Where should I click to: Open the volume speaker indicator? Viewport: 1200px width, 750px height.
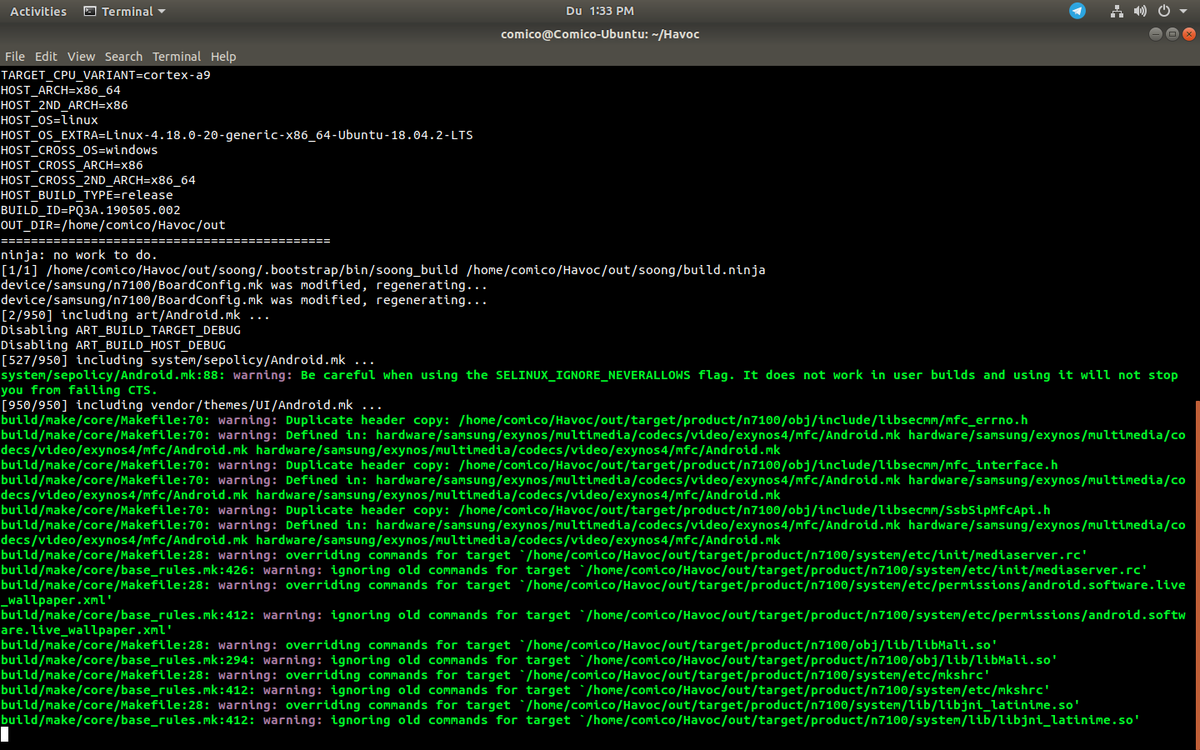[x=1140, y=11]
